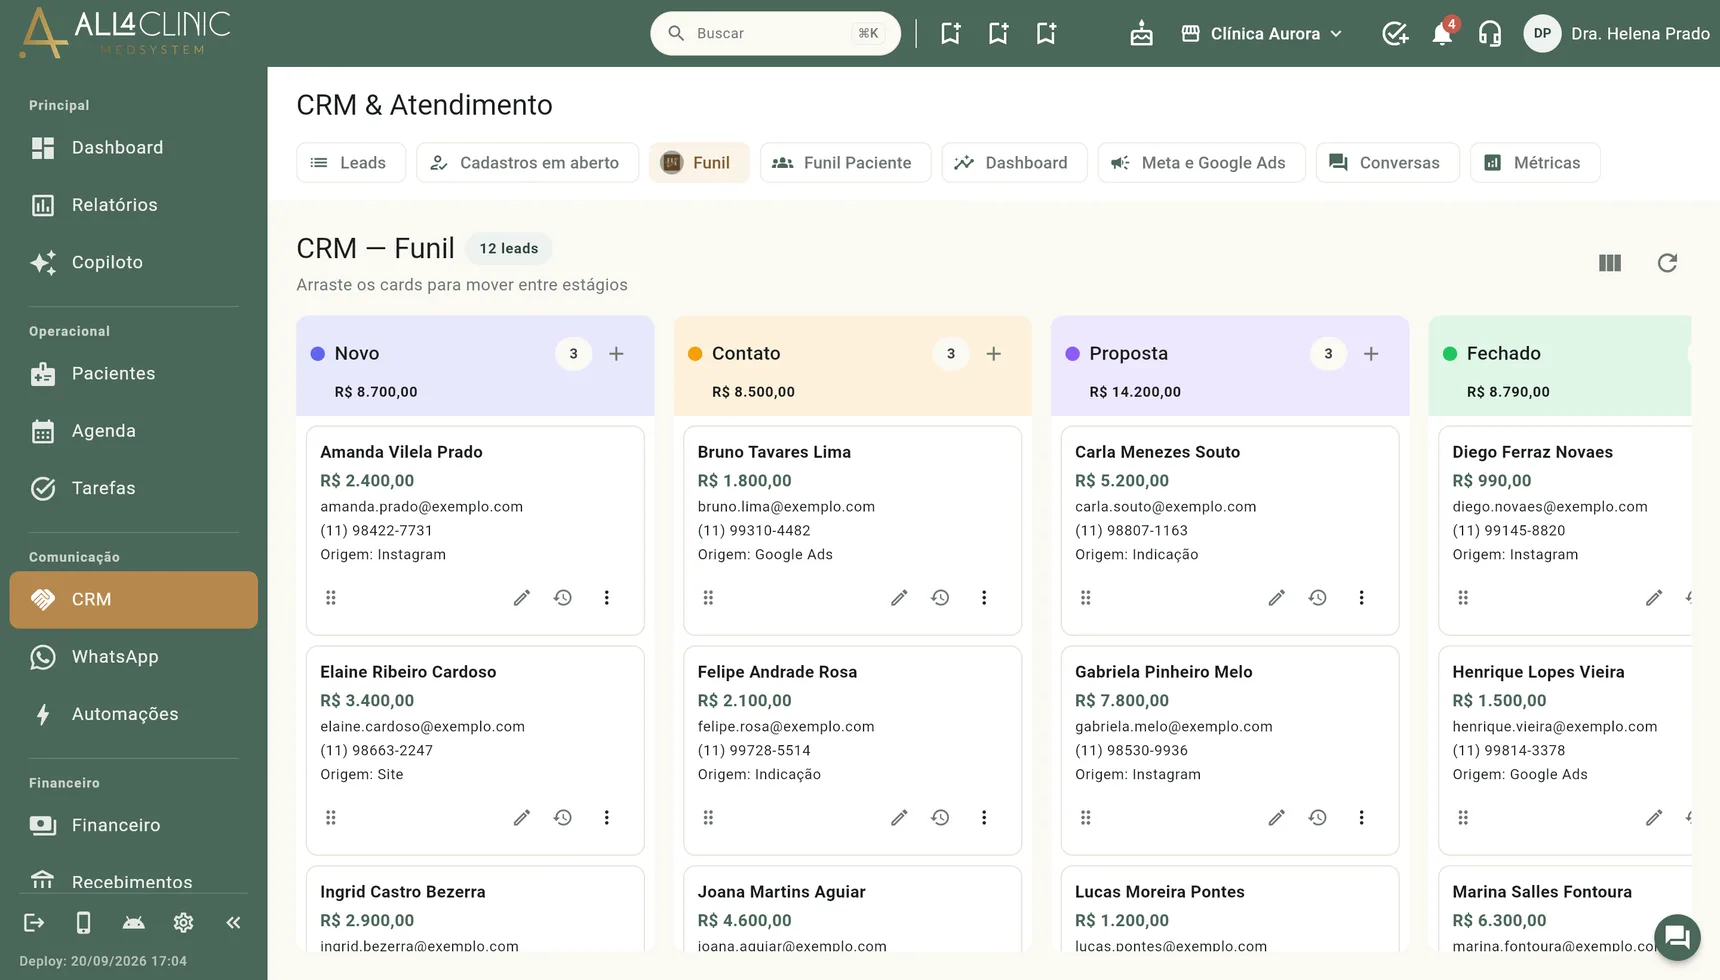Open Agenda in sidebar
The width and height of the screenshot is (1720, 980).
click(x=133, y=431)
